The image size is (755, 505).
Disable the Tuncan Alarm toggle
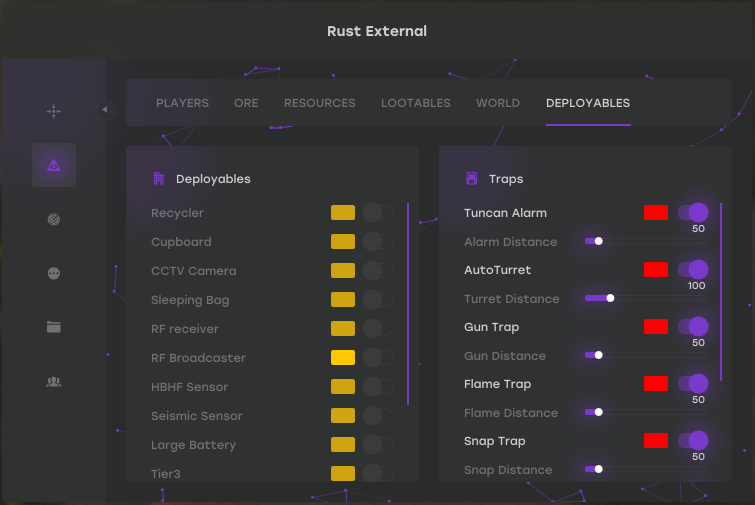(693, 212)
